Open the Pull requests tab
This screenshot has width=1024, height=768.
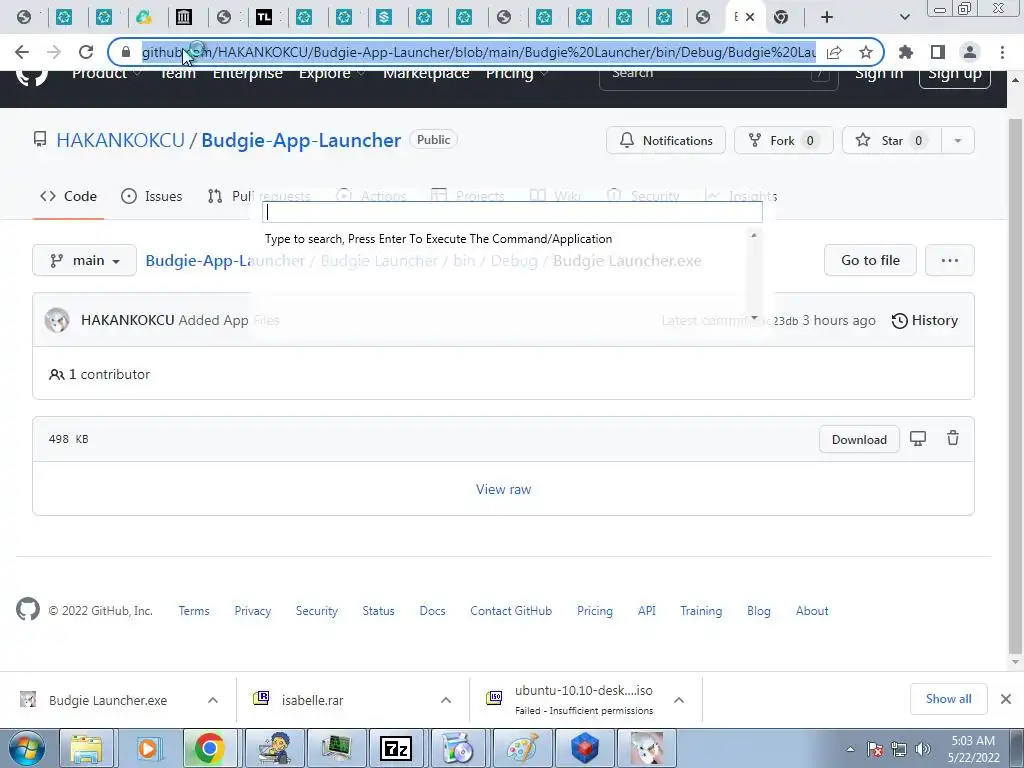point(259,196)
